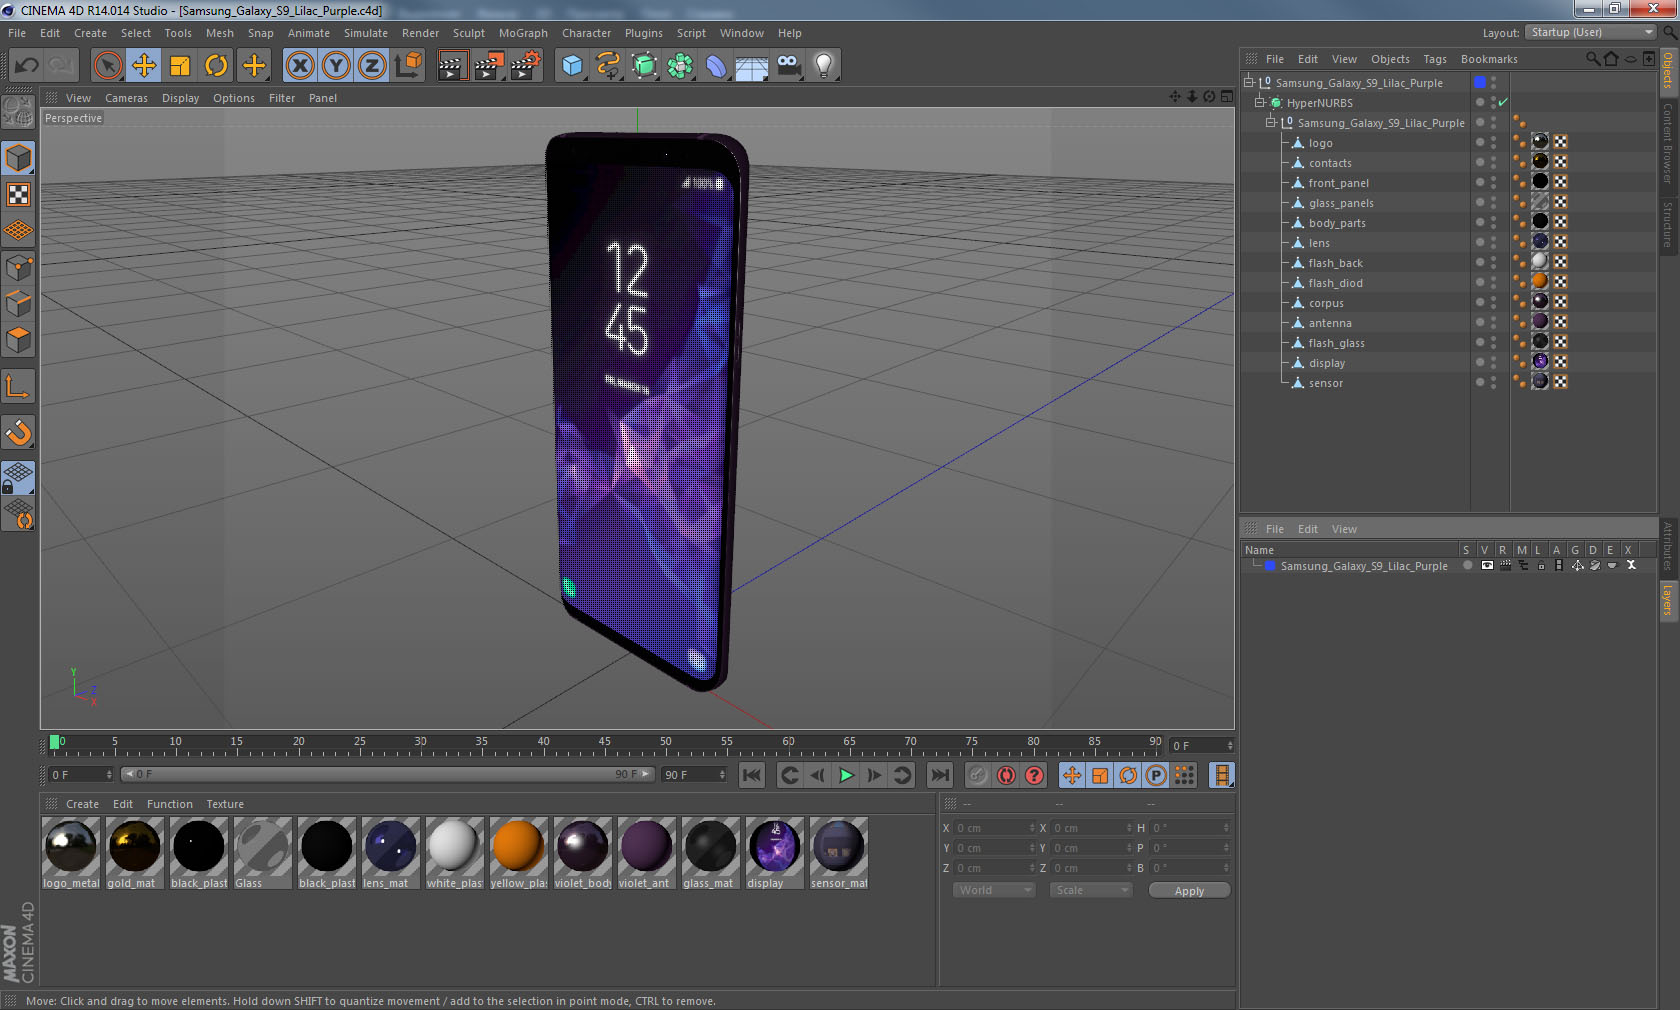Toggle Z axis lock
Viewport: 1680px width, 1010px height.
tap(372, 66)
